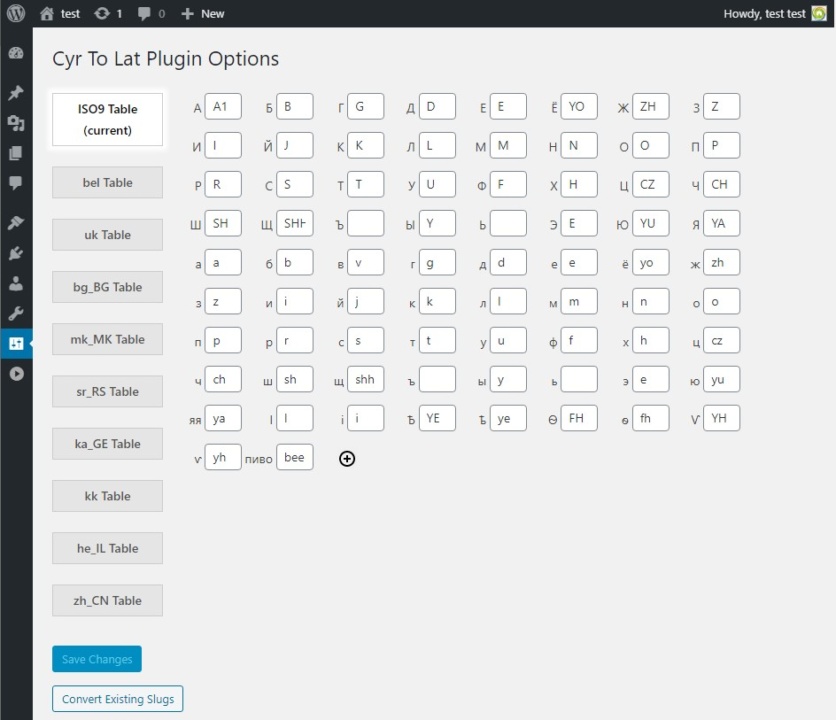
Task: Open the Users sidebar icon
Action: click(16, 283)
